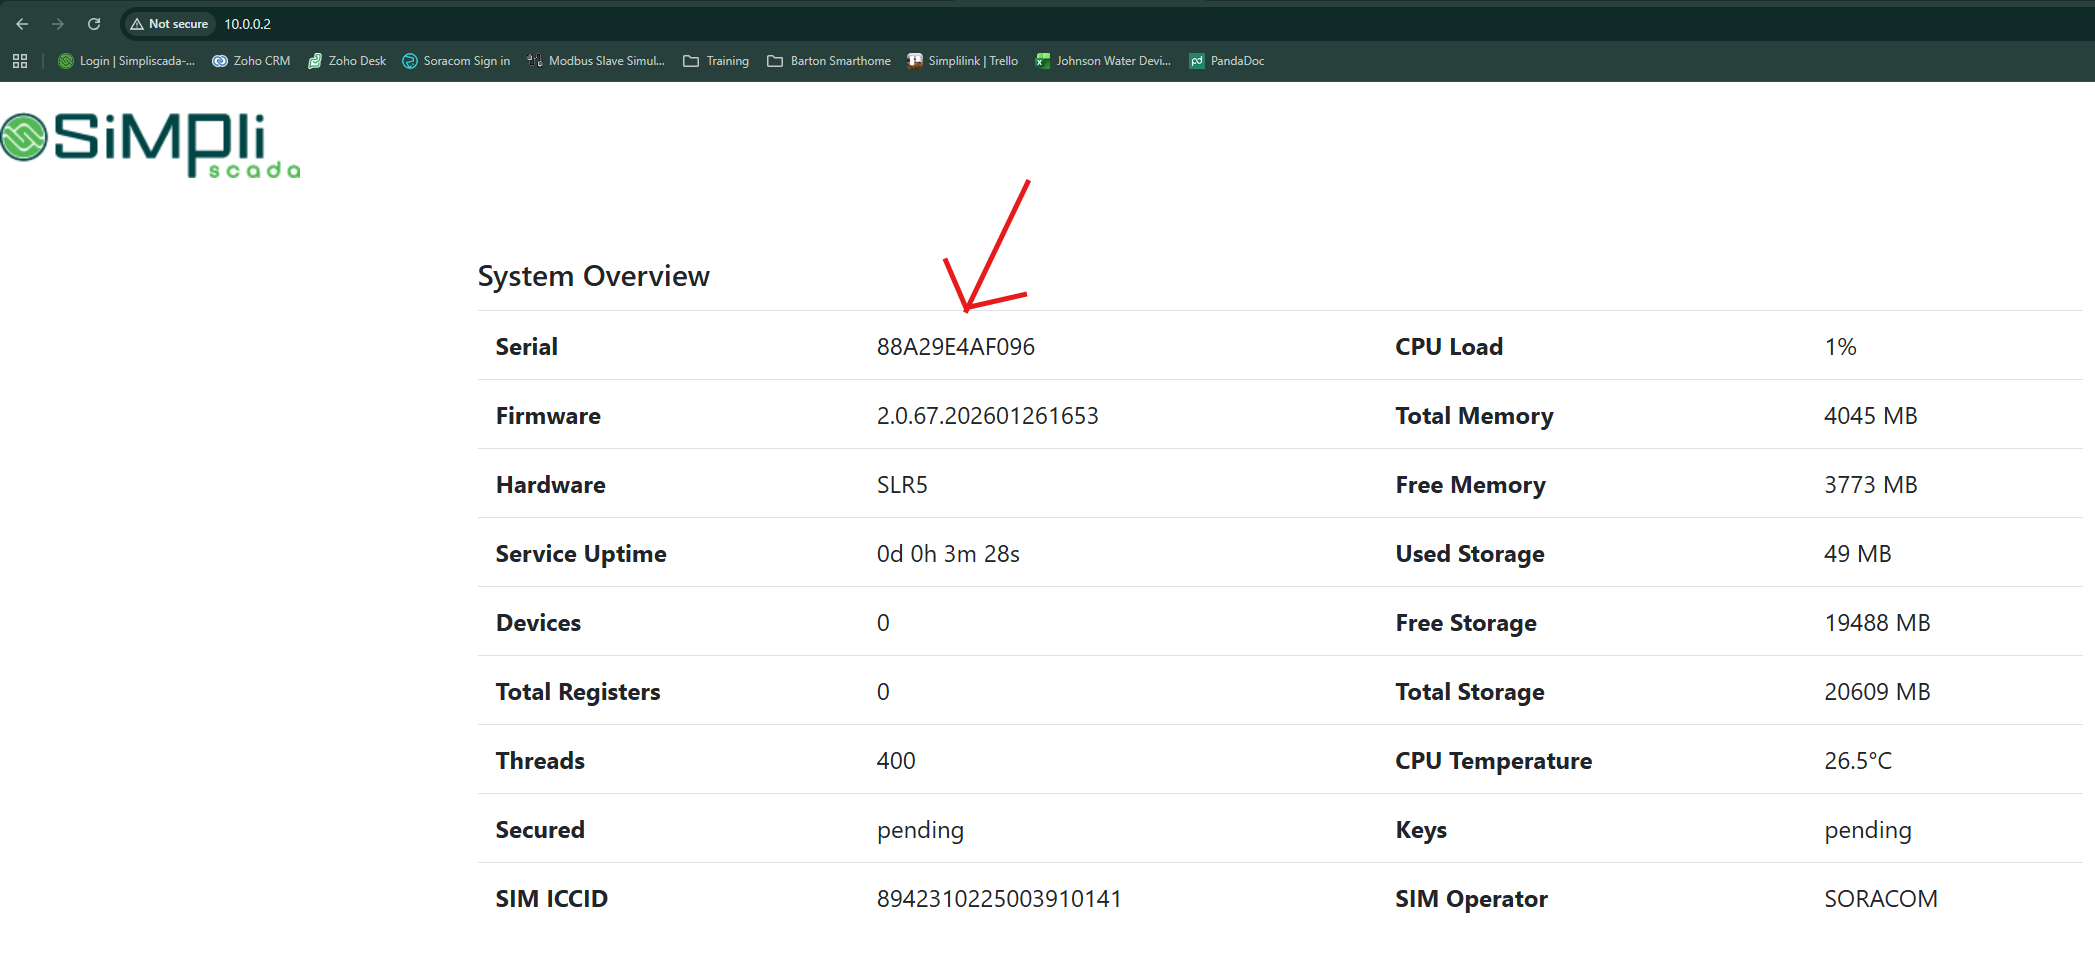The width and height of the screenshot is (2095, 958).
Task: Open Johnson Water Devi... bookmark
Action: pos(1103,61)
